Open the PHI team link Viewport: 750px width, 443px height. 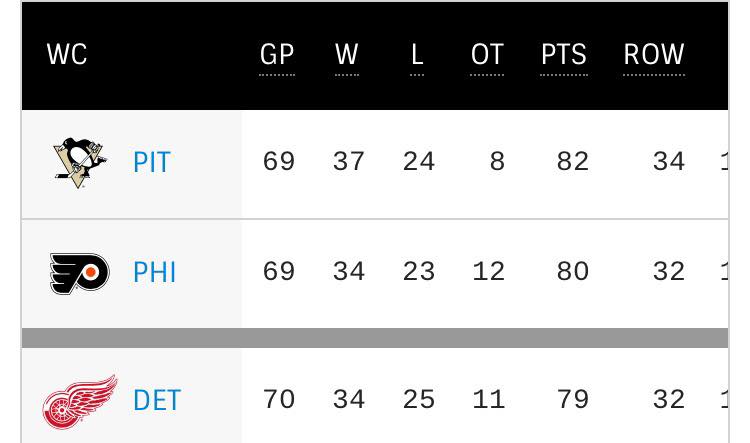tap(154, 272)
